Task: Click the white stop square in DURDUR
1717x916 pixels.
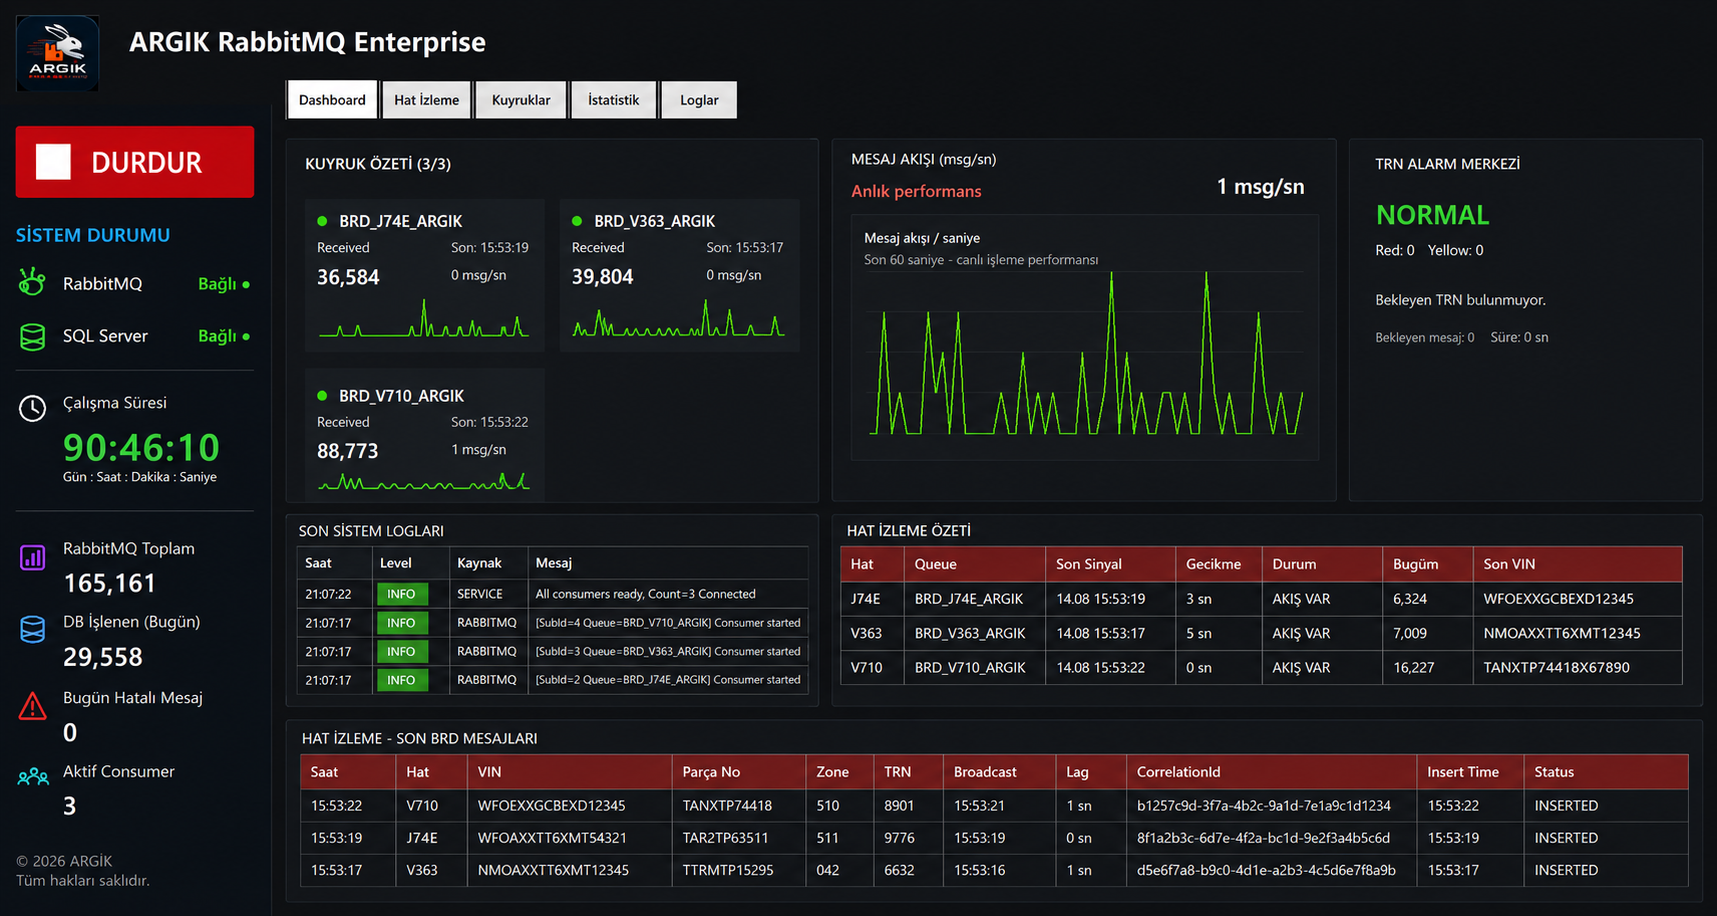Action: click(x=53, y=162)
